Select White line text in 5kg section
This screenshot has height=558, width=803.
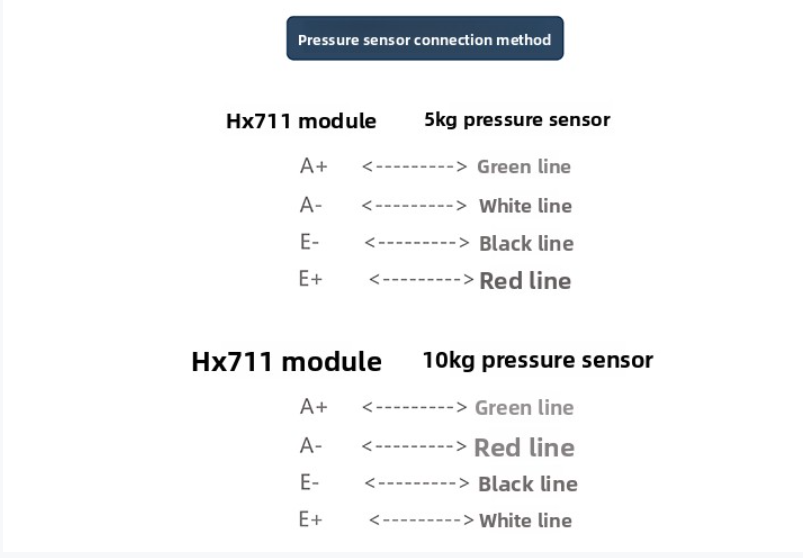[x=525, y=206]
